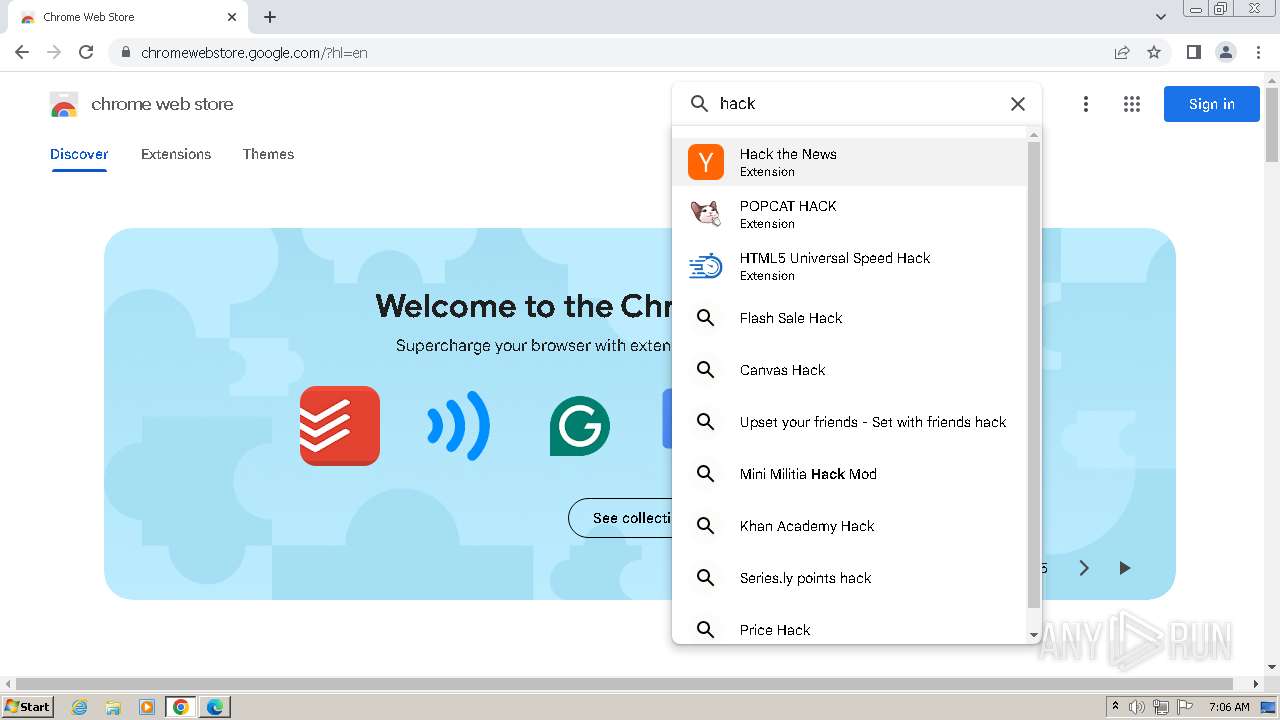This screenshot has height=720, width=1280.
Task: Select the Chrome Web Store browser tab
Action: click(x=129, y=17)
